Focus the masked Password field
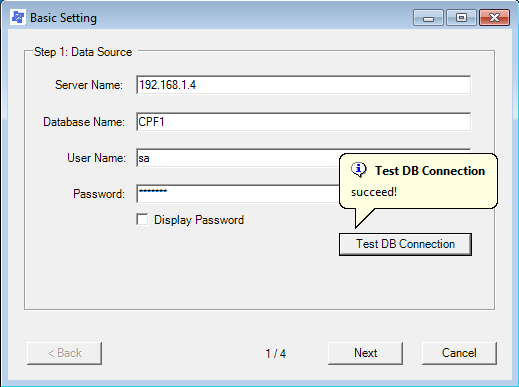 [237, 194]
